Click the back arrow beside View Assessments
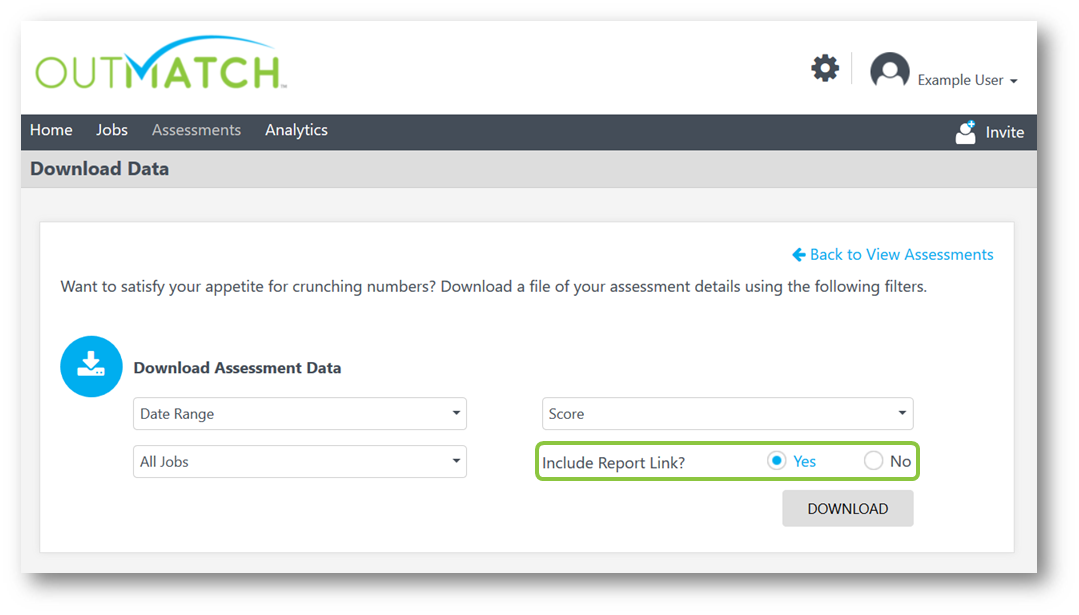The height and width of the screenshot is (615, 1079). (x=797, y=254)
